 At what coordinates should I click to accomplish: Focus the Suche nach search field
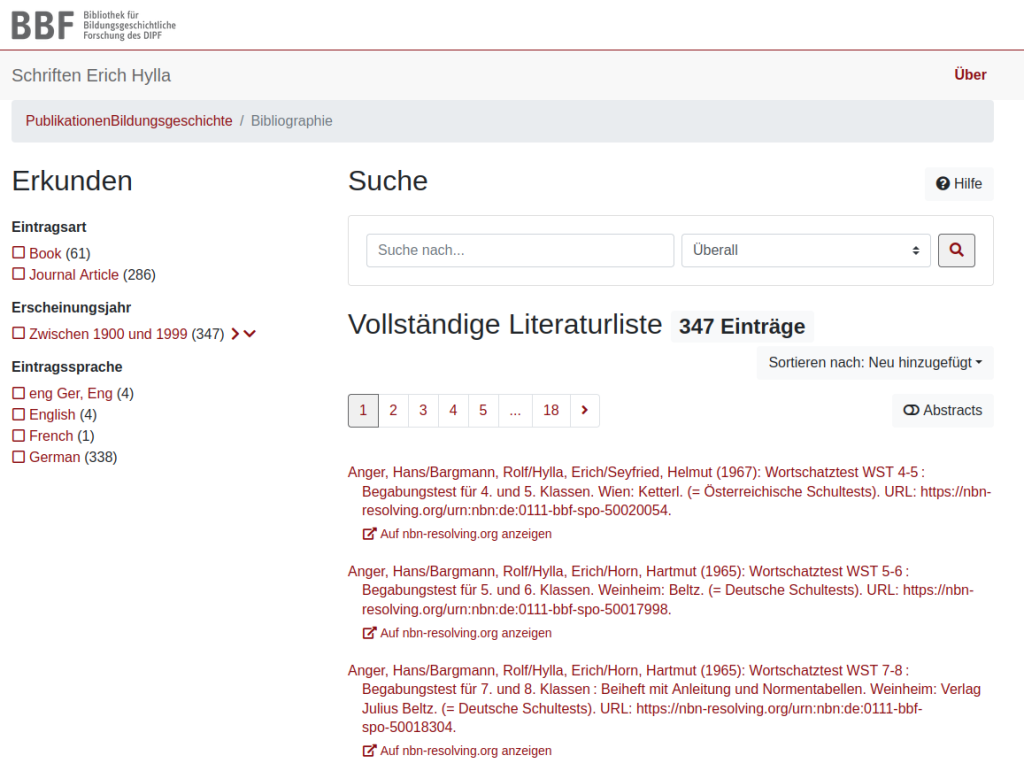pyautogui.click(x=520, y=250)
